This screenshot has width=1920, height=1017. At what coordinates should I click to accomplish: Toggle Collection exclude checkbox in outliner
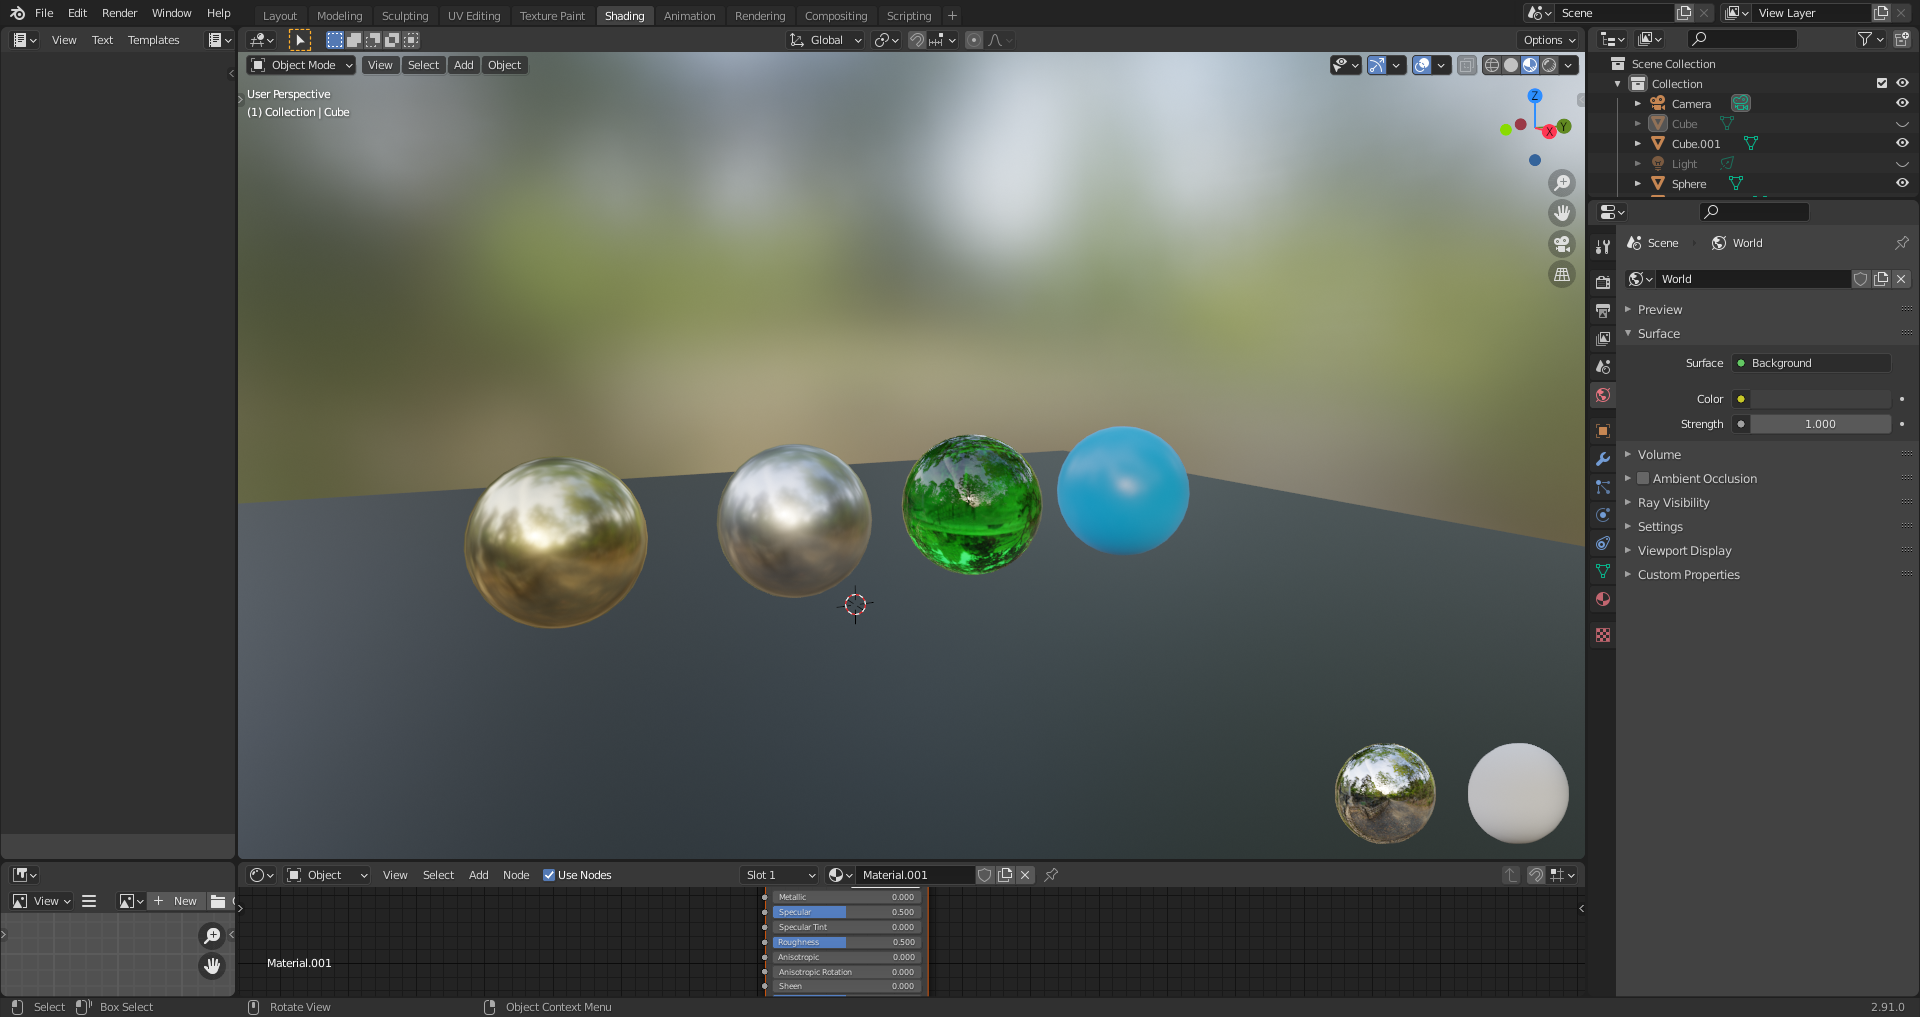(x=1882, y=84)
